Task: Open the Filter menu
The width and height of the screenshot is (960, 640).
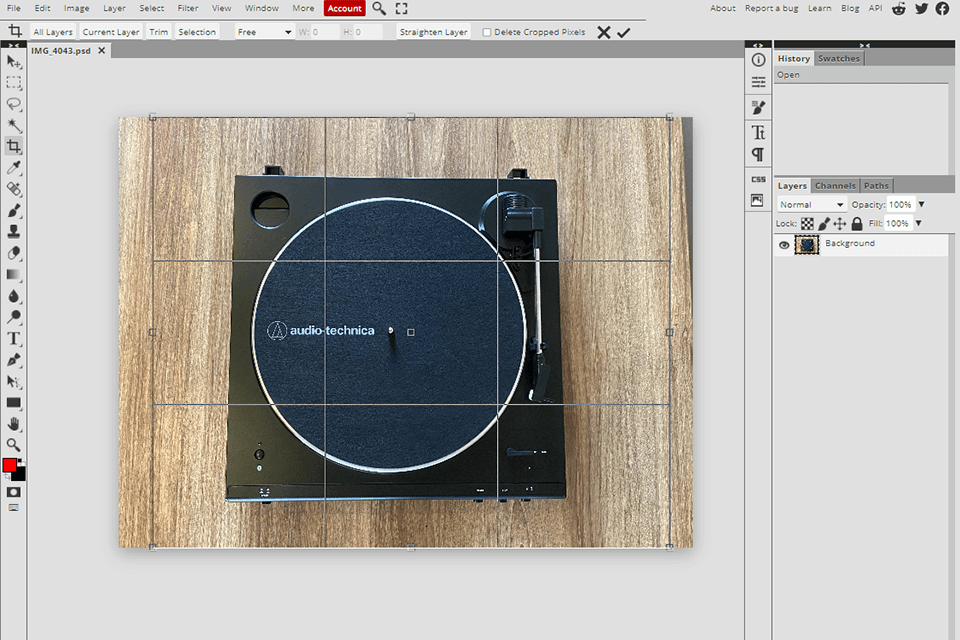Action: pos(188,8)
